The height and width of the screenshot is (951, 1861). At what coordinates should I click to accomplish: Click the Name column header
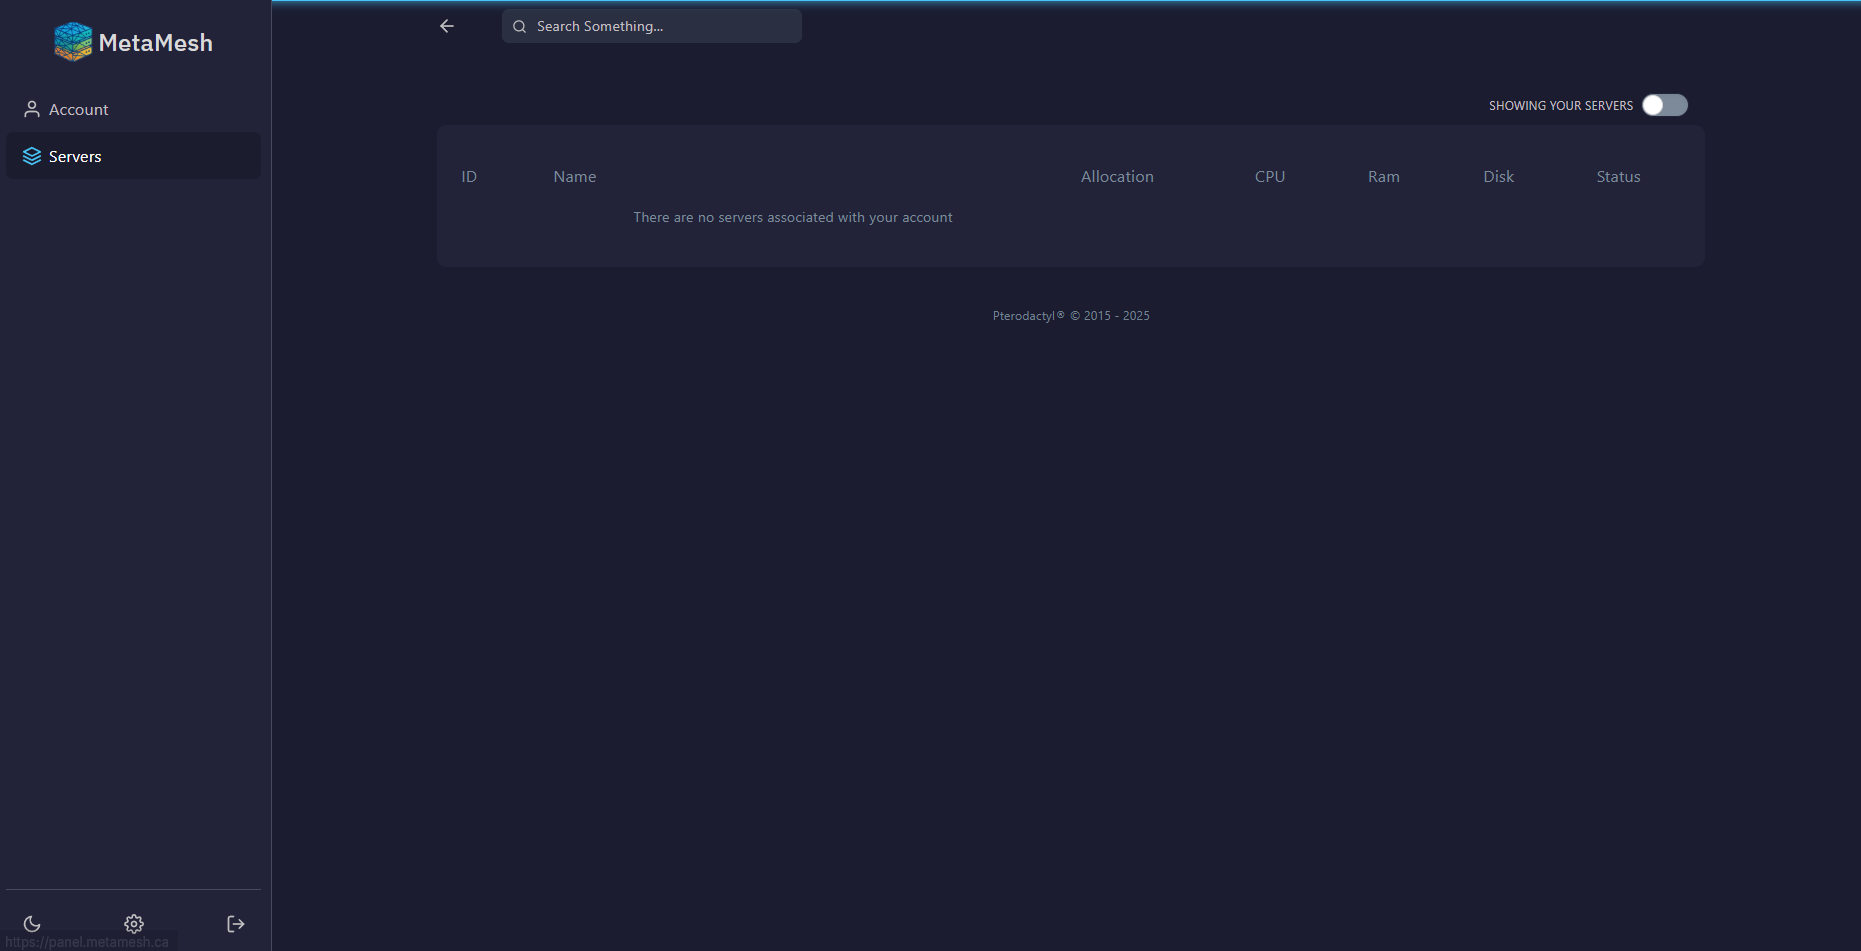click(575, 177)
